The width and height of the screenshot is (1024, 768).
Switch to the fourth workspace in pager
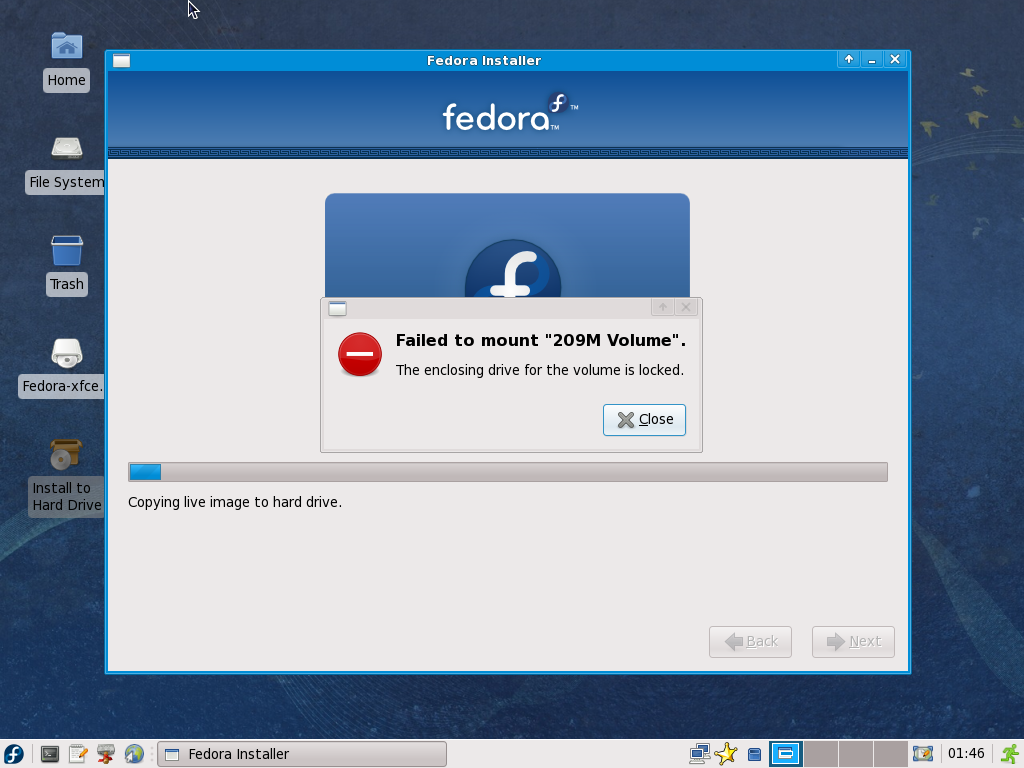[890, 754]
